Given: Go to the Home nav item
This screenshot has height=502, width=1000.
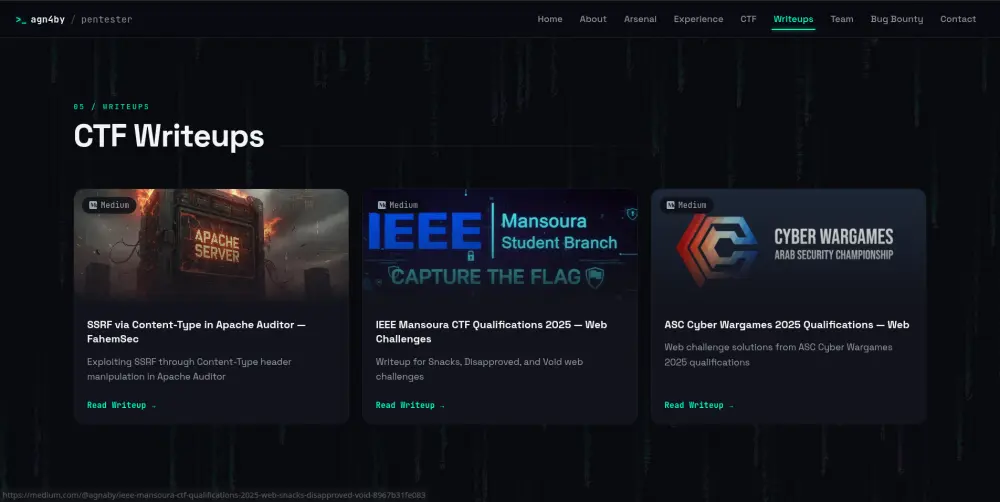Looking at the screenshot, I should tap(550, 19).
